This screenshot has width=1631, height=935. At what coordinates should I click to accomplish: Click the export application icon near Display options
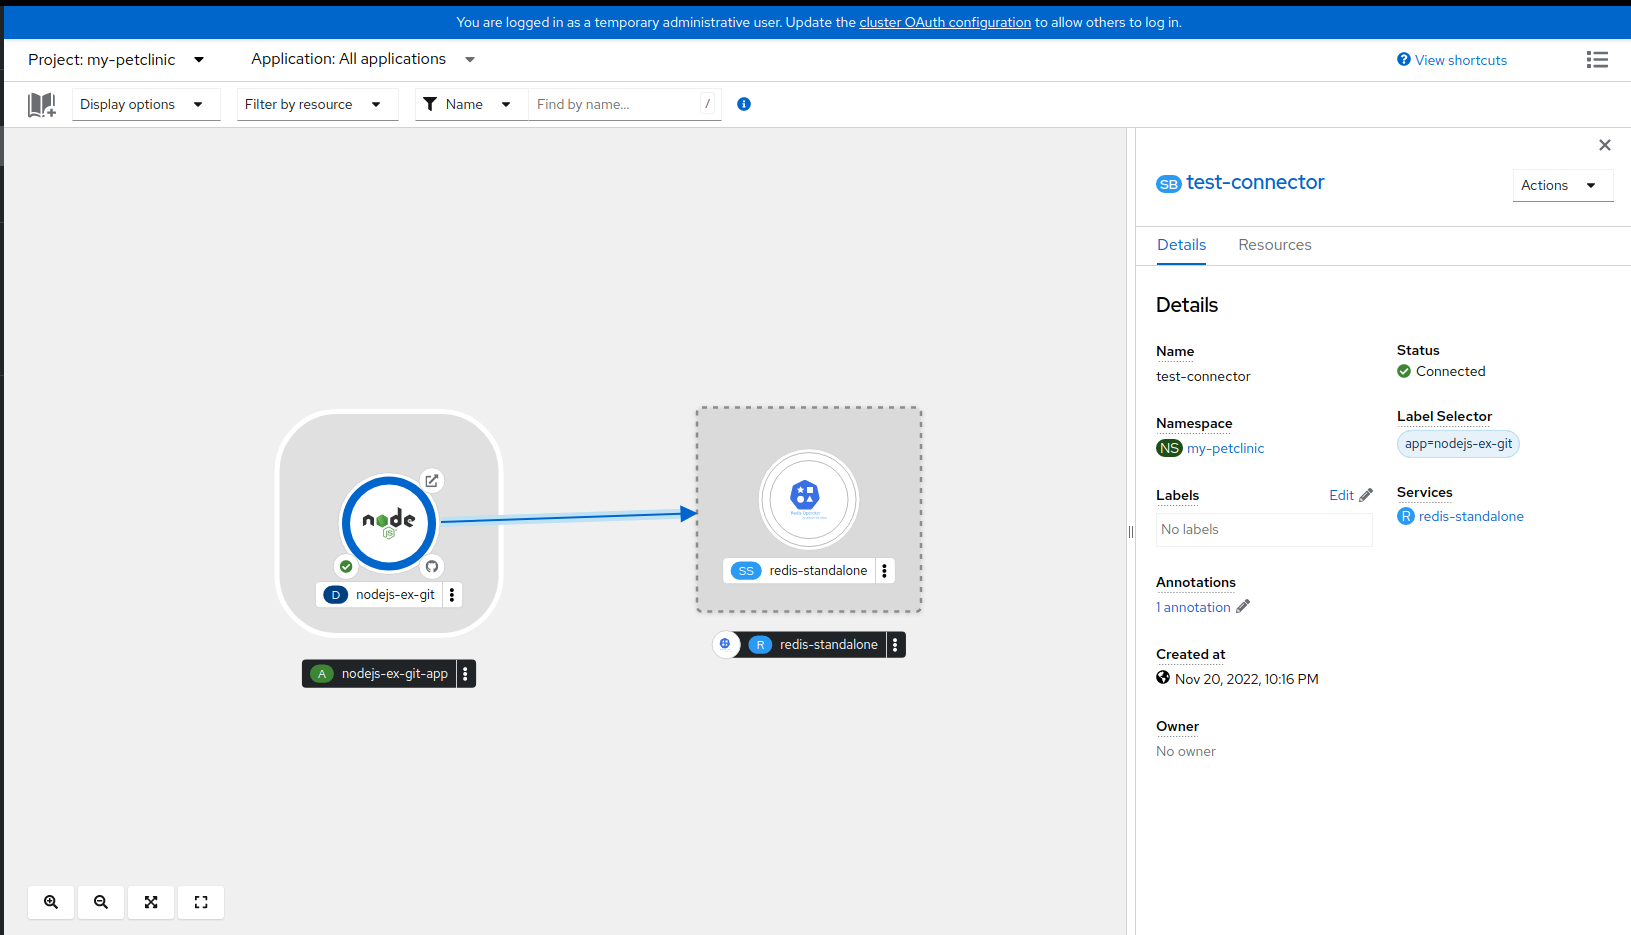(x=41, y=104)
